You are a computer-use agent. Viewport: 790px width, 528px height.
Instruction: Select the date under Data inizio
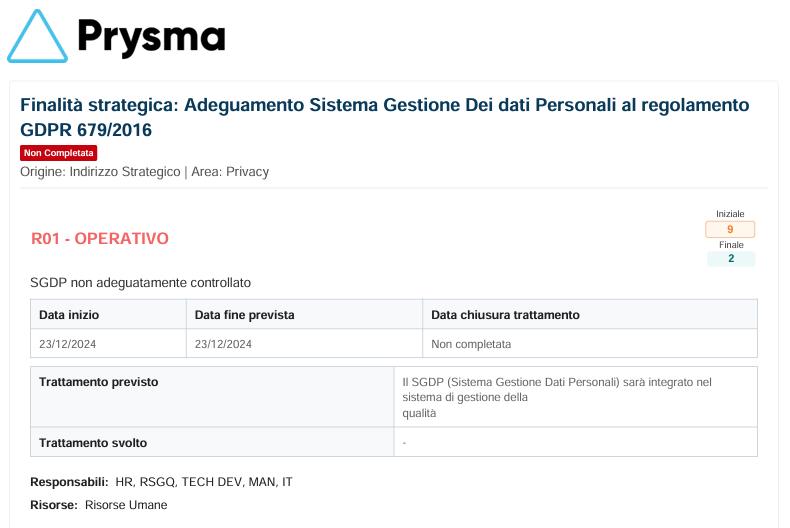[68, 344]
